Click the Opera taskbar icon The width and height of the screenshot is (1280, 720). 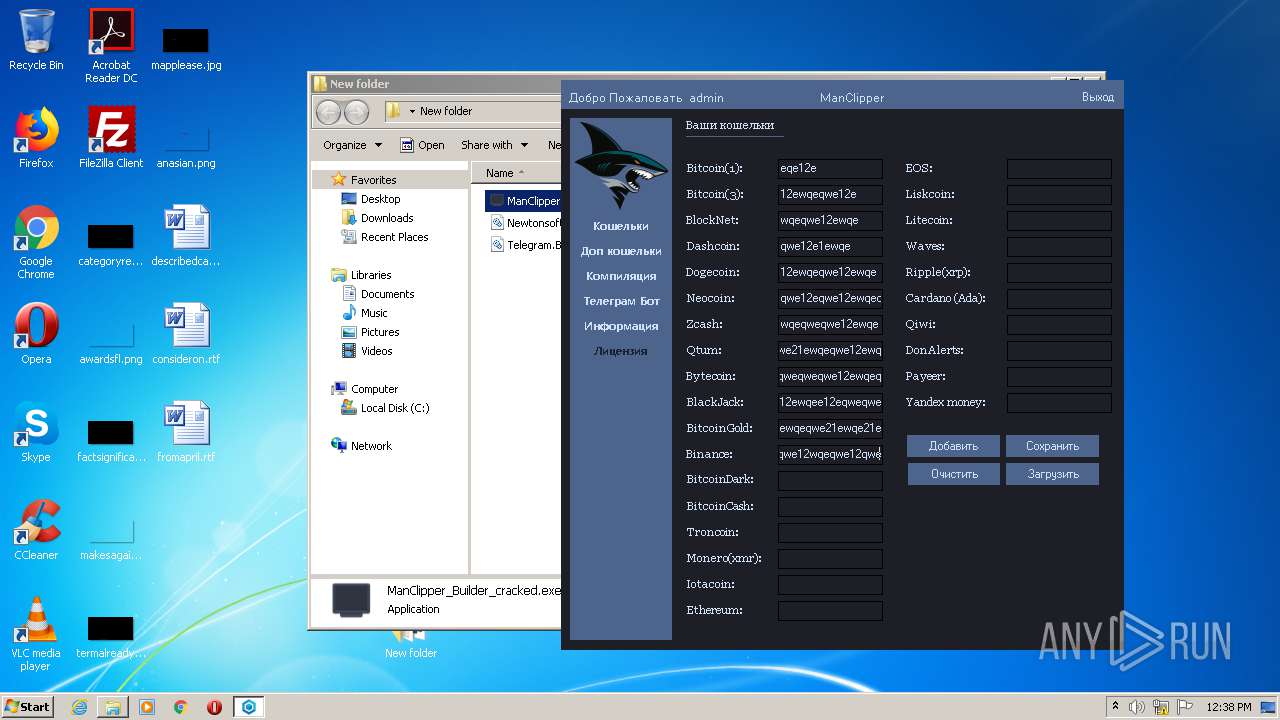click(x=214, y=707)
